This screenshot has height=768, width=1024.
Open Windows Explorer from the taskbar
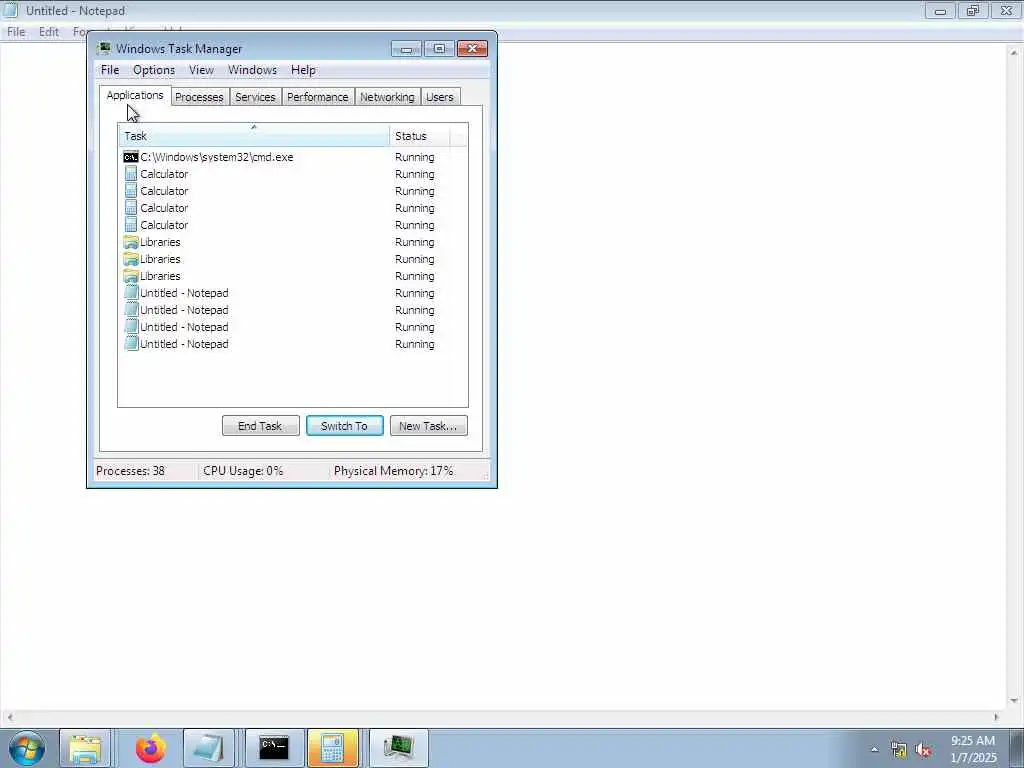(86, 748)
